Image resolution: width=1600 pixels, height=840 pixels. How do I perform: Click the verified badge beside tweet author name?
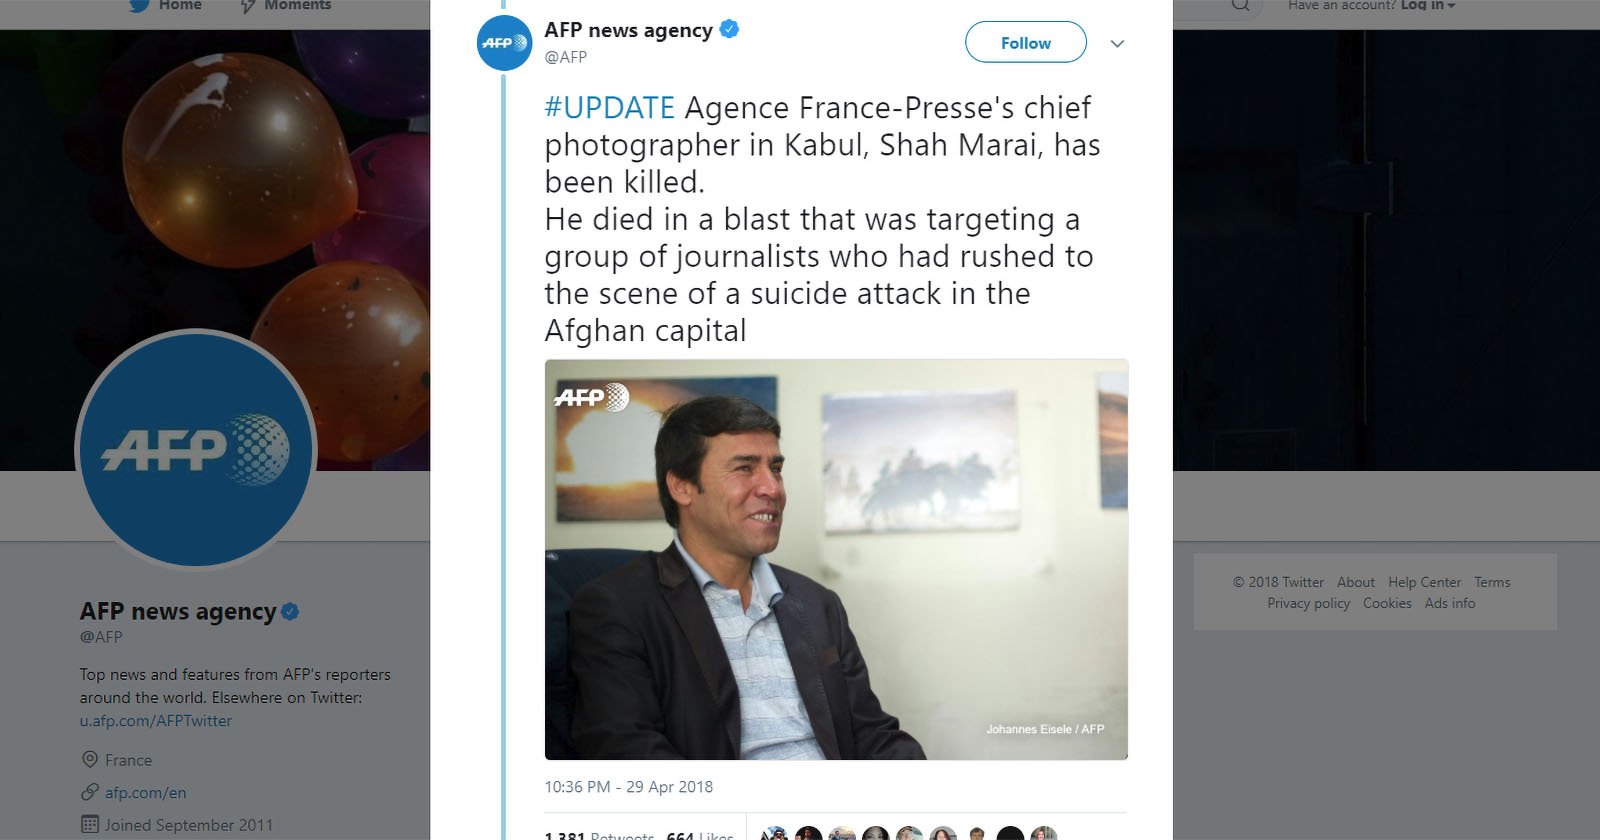(x=730, y=30)
